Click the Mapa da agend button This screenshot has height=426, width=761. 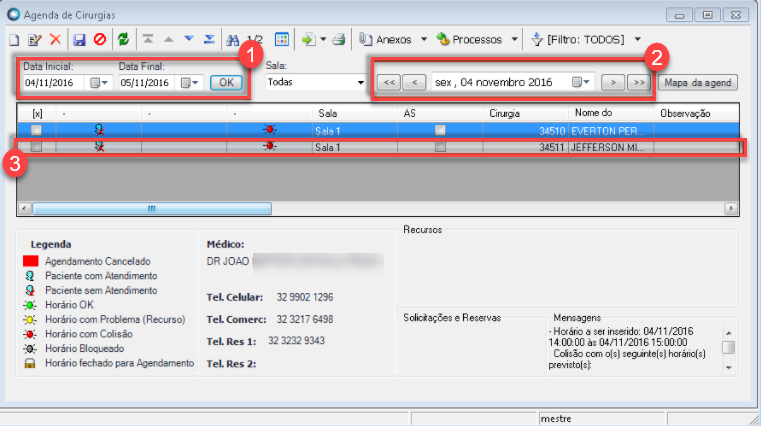(x=698, y=82)
